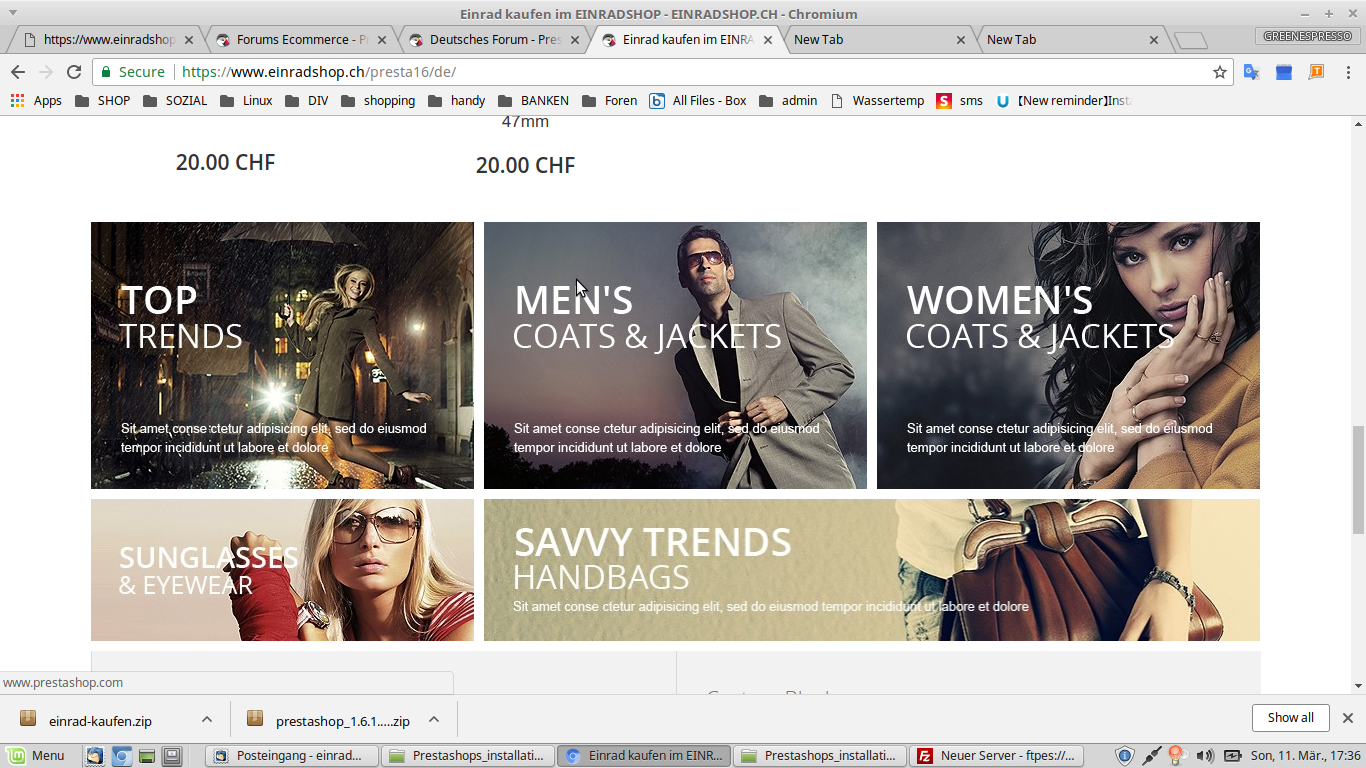1366x768 pixels.
Task: Open the Linux bookmark folder
Action: (246, 100)
